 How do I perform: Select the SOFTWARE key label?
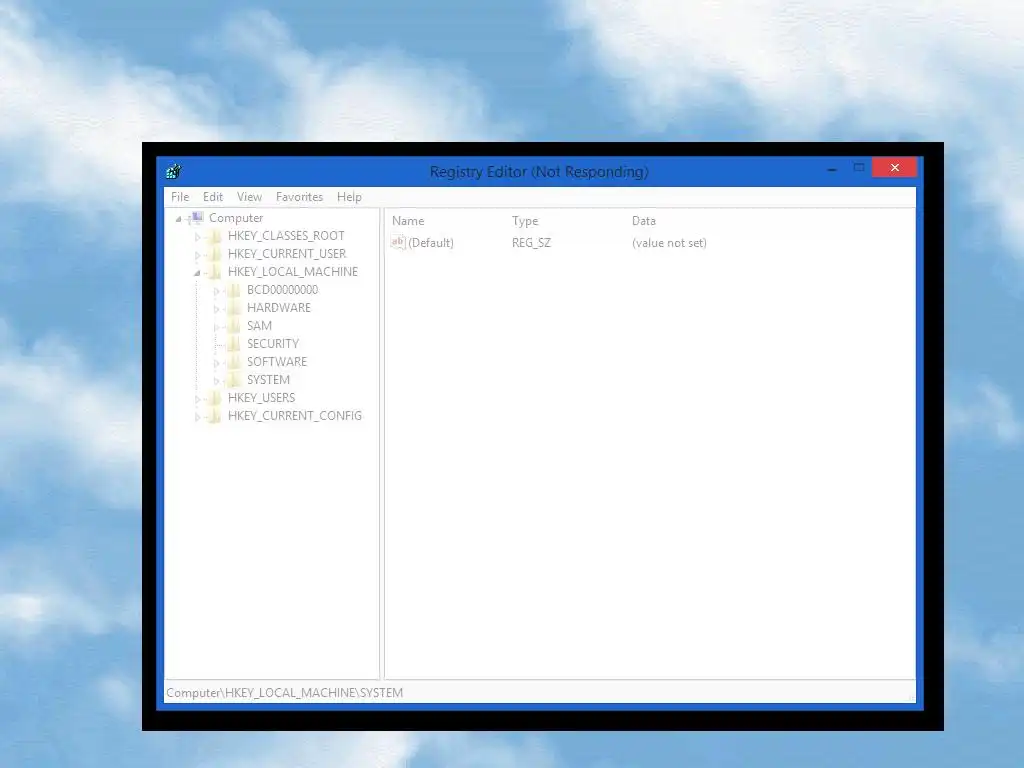pyautogui.click(x=277, y=361)
